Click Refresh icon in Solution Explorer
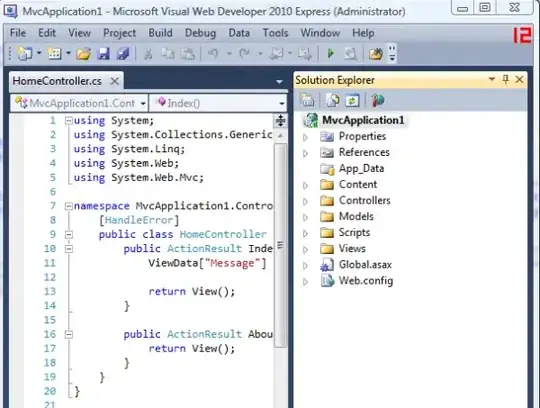This screenshot has height=408, width=540. point(352,100)
